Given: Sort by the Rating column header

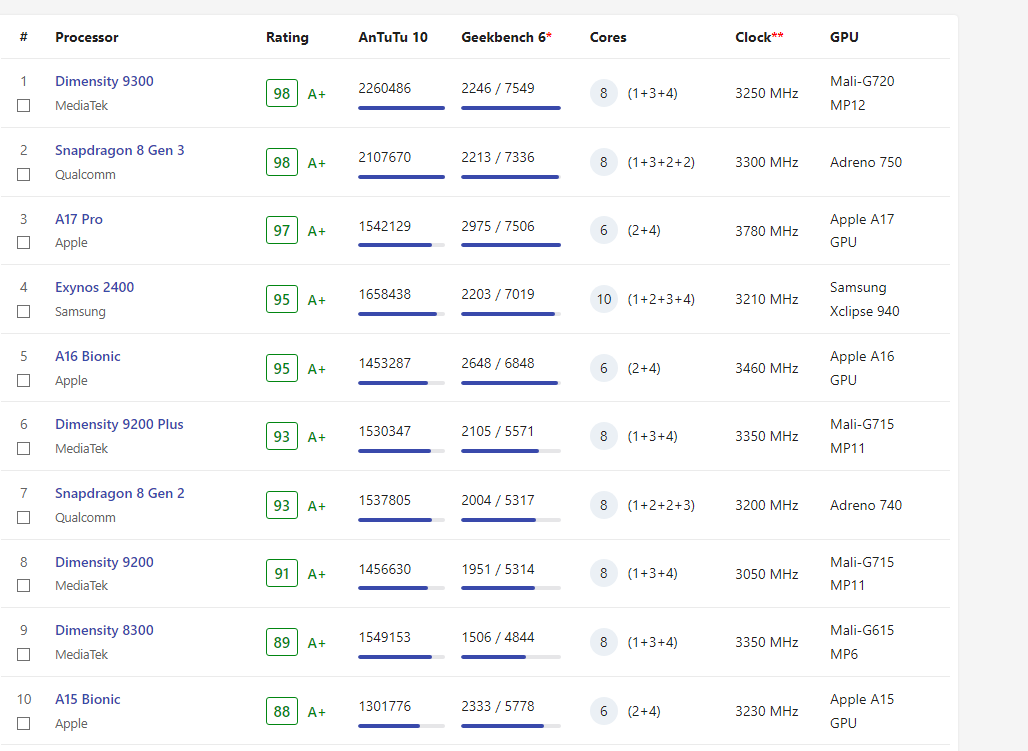Looking at the screenshot, I should [x=287, y=37].
